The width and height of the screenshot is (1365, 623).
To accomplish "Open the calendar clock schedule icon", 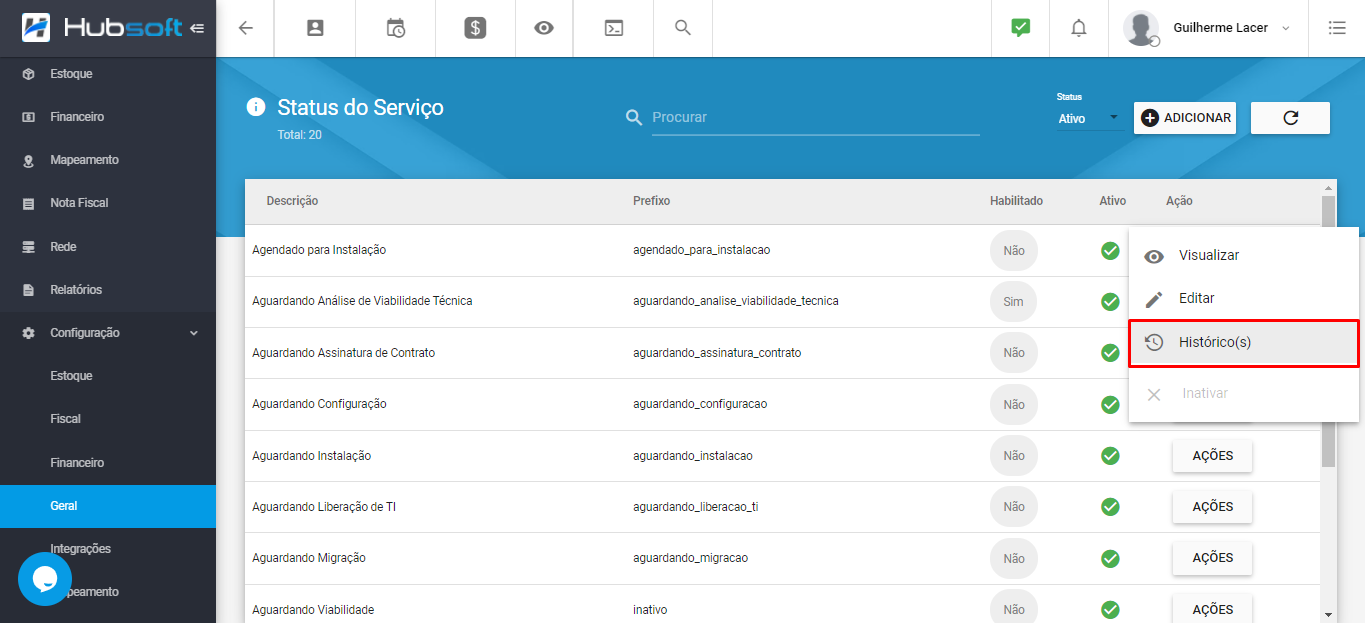I will pos(396,28).
